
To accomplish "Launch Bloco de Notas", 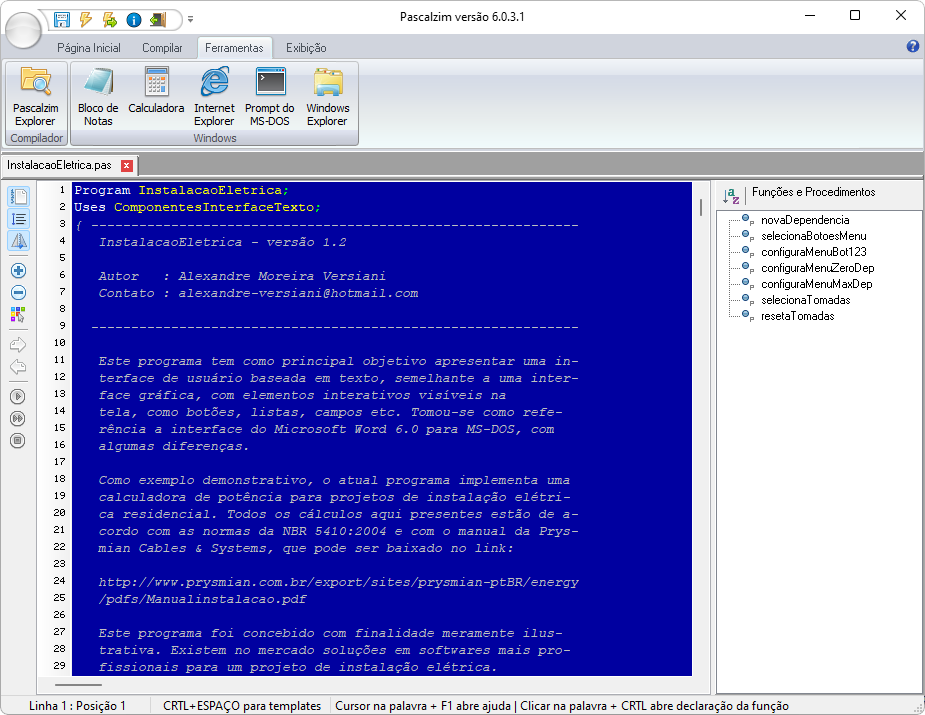I will pos(98,97).
